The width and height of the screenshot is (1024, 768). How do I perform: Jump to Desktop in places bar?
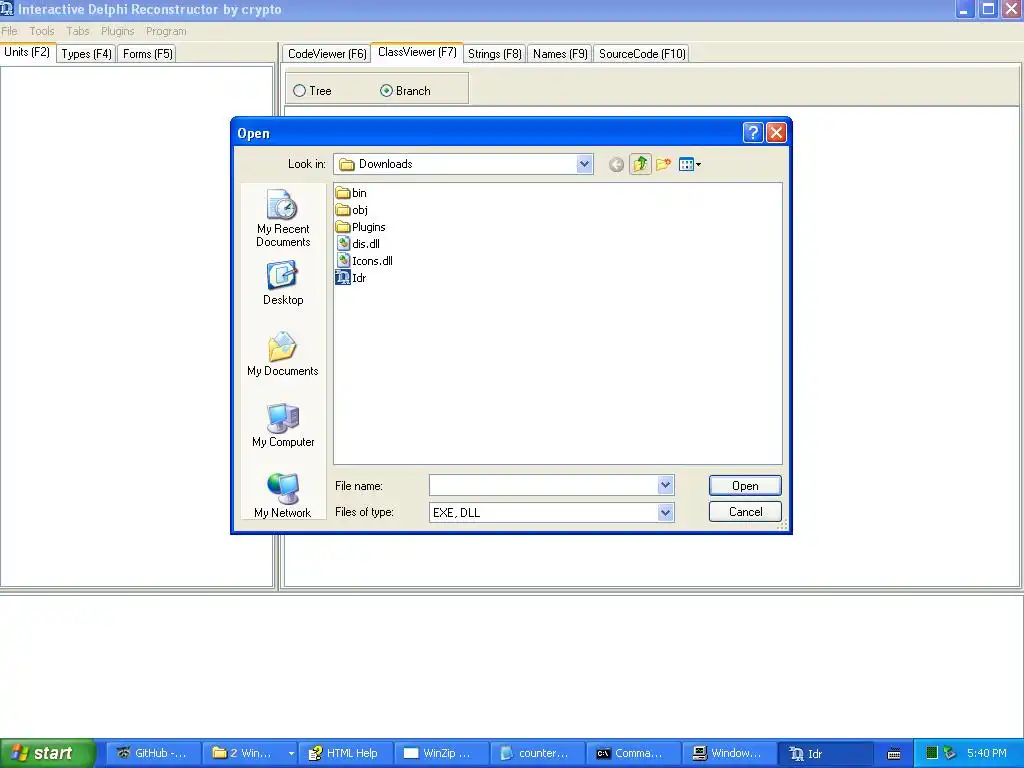(283, 284)
